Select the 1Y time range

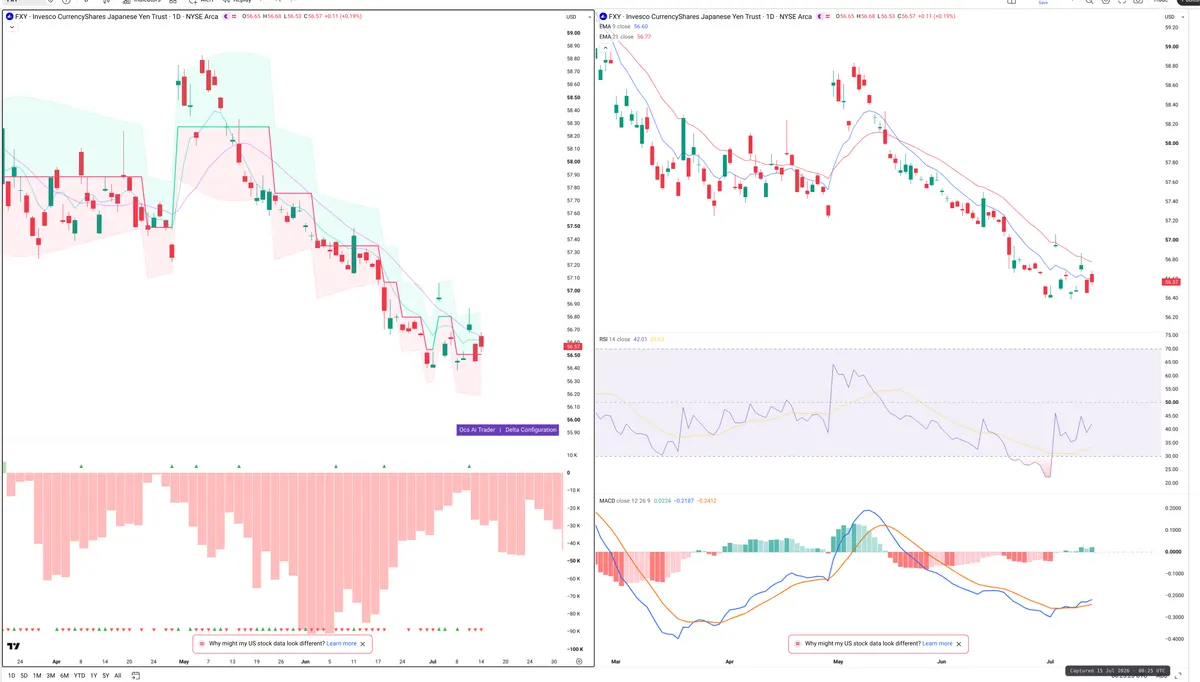tap(94, 676)
